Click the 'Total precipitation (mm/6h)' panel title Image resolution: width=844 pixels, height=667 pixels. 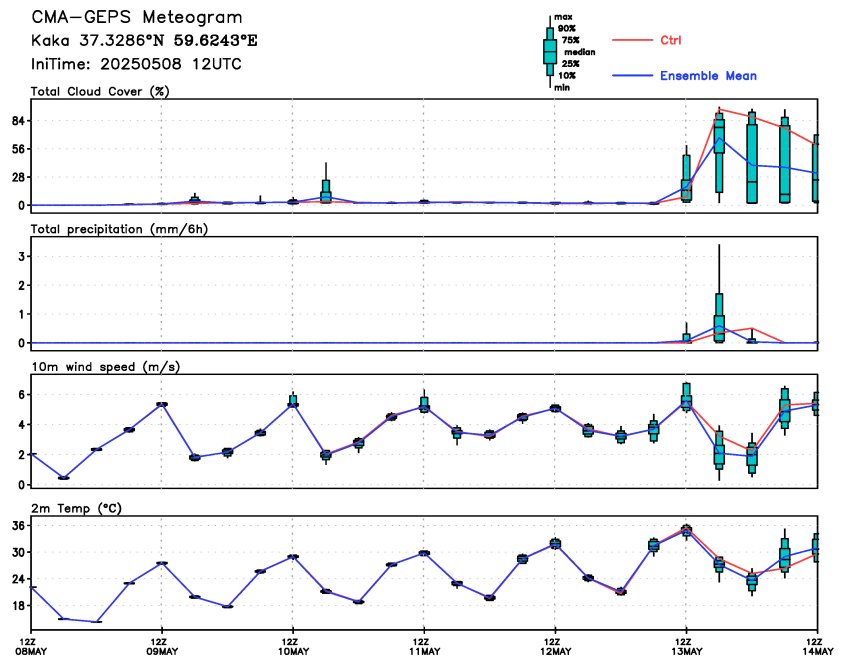[119, 229]
